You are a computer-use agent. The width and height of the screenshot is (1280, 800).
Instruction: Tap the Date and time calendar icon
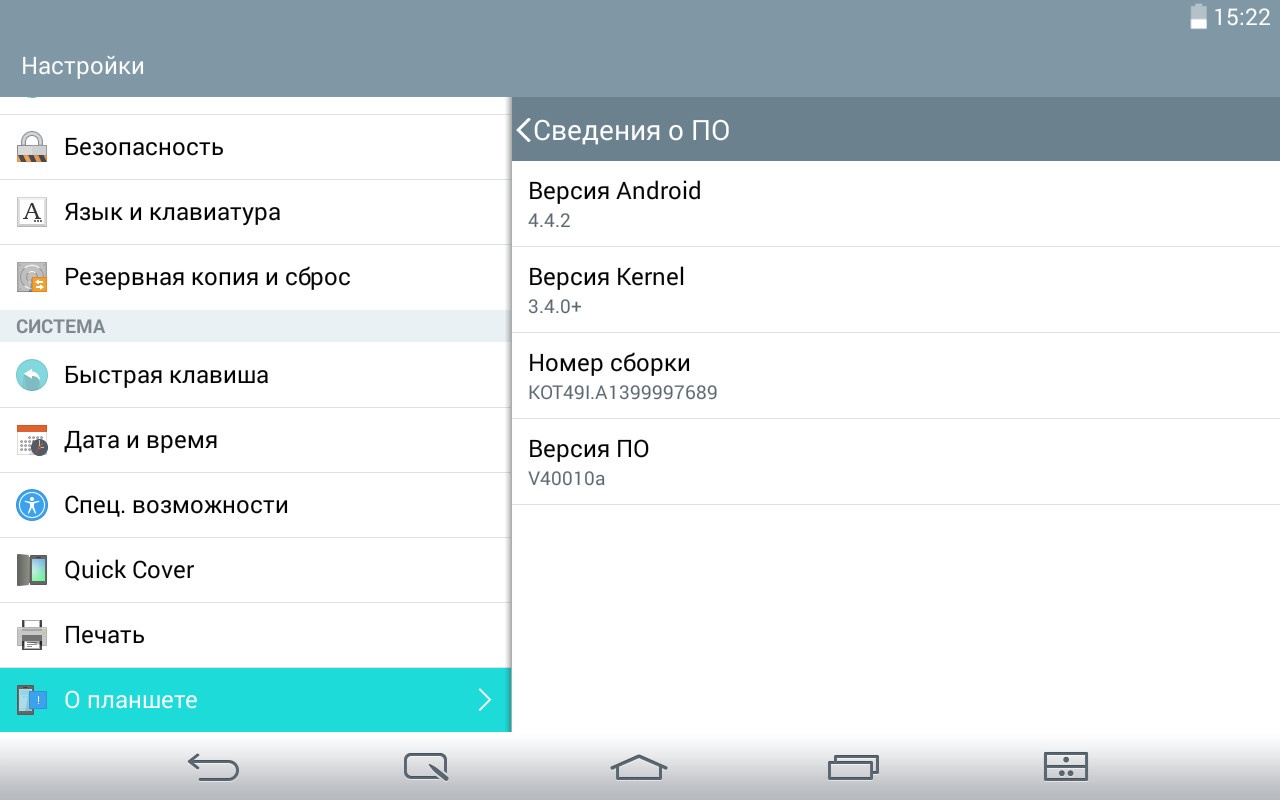click(x=32, y=440)
